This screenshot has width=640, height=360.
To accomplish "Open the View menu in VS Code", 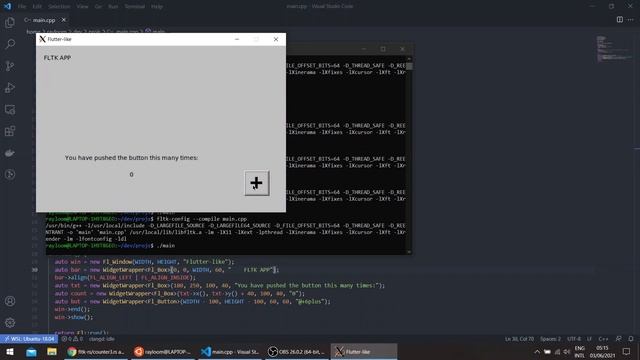I will pyautogui.click(x=82, y=7).
